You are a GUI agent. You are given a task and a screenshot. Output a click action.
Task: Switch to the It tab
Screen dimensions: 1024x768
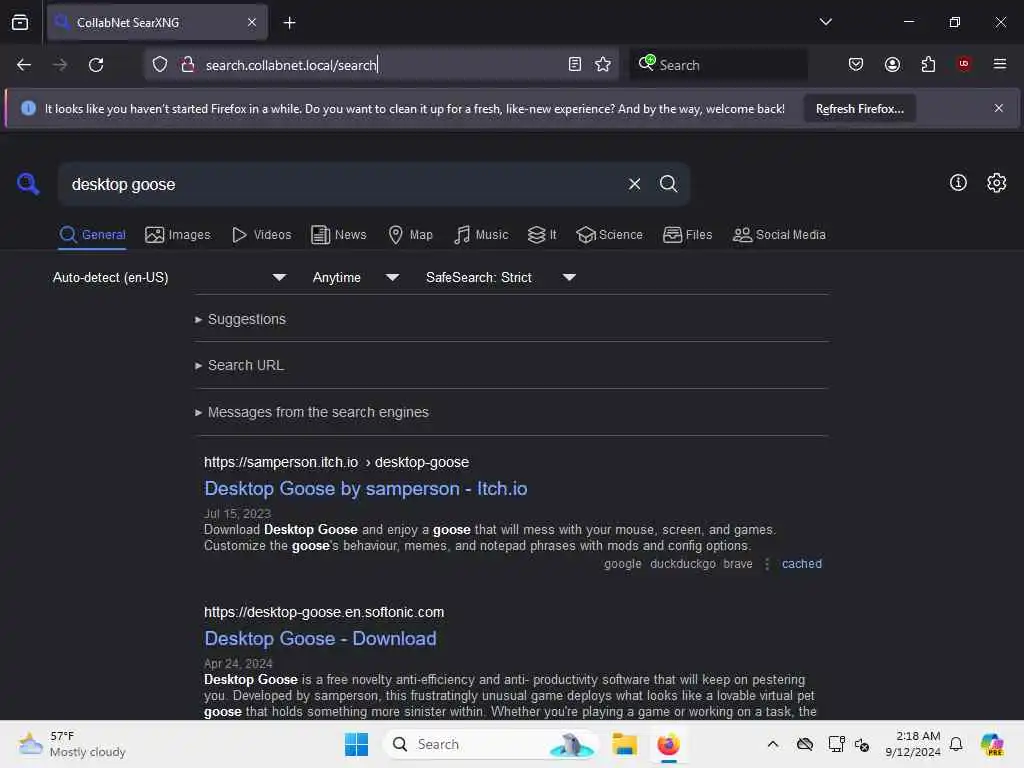[542, 234]
